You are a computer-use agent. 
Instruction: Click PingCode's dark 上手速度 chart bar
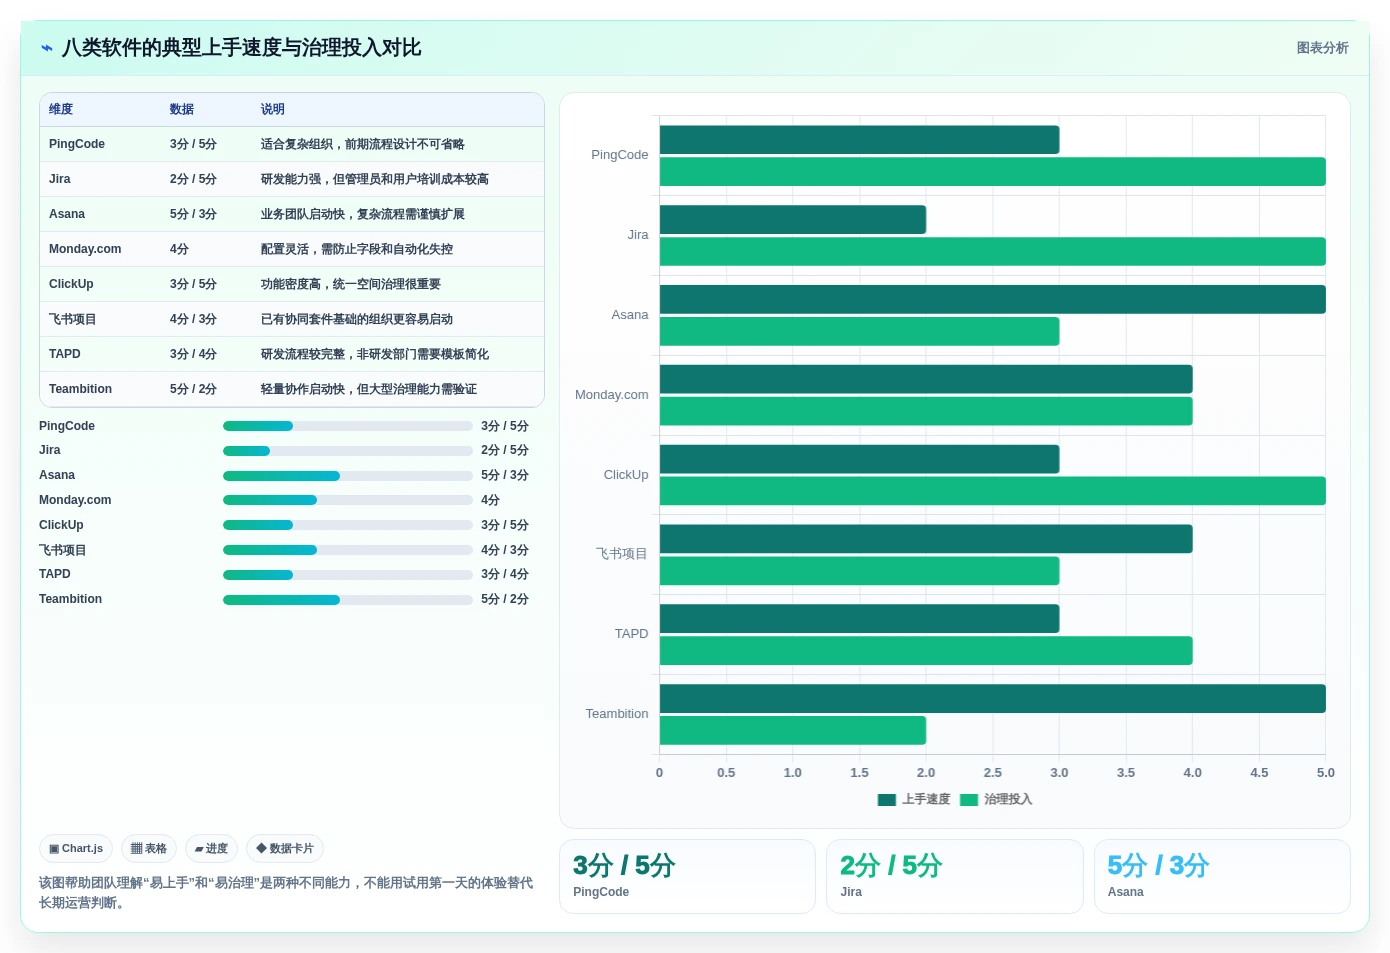[x=859, y=140]
